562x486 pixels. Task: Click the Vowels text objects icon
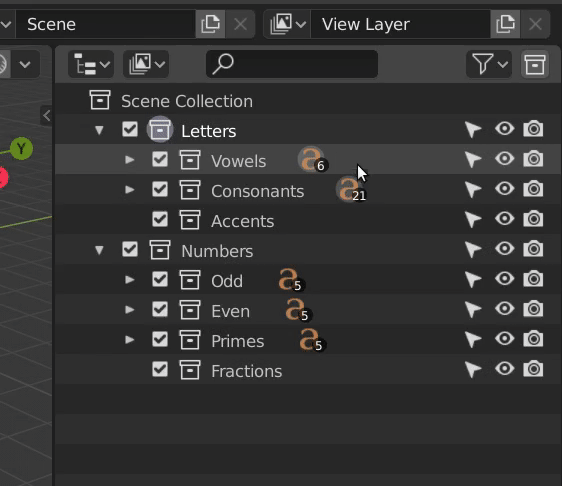(x=313, y=159)
